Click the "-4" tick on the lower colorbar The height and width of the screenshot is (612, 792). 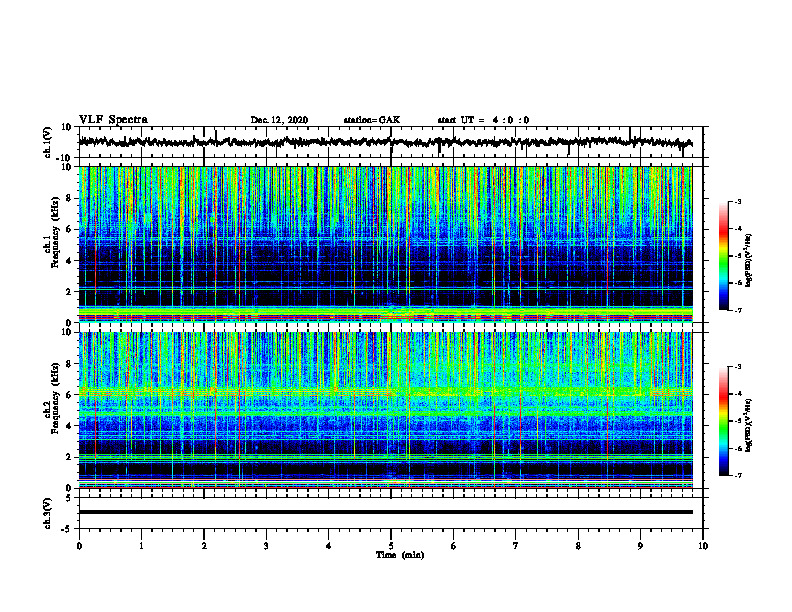tap(738, 394)
